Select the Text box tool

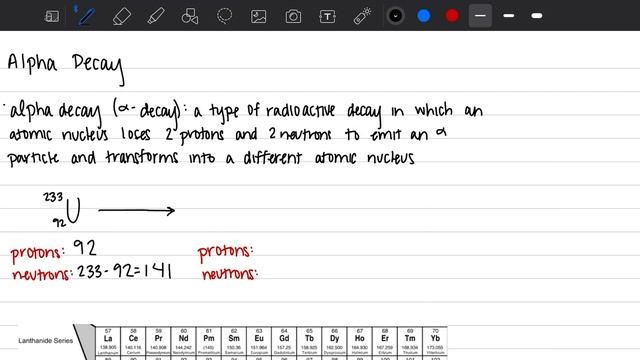coord(327,16)
